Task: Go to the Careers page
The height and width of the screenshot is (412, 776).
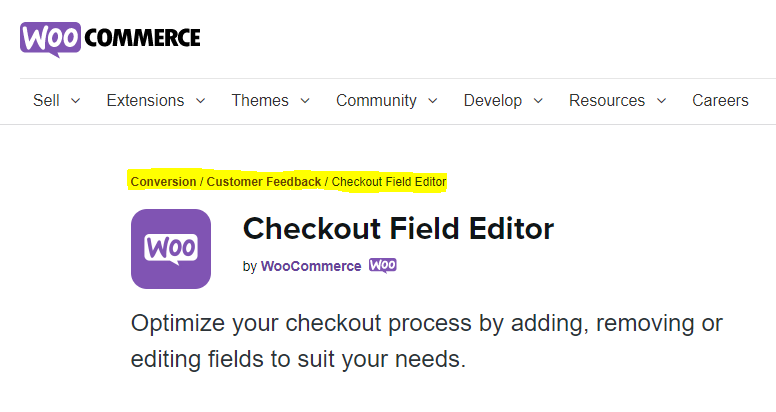Action: pos(720,101)
